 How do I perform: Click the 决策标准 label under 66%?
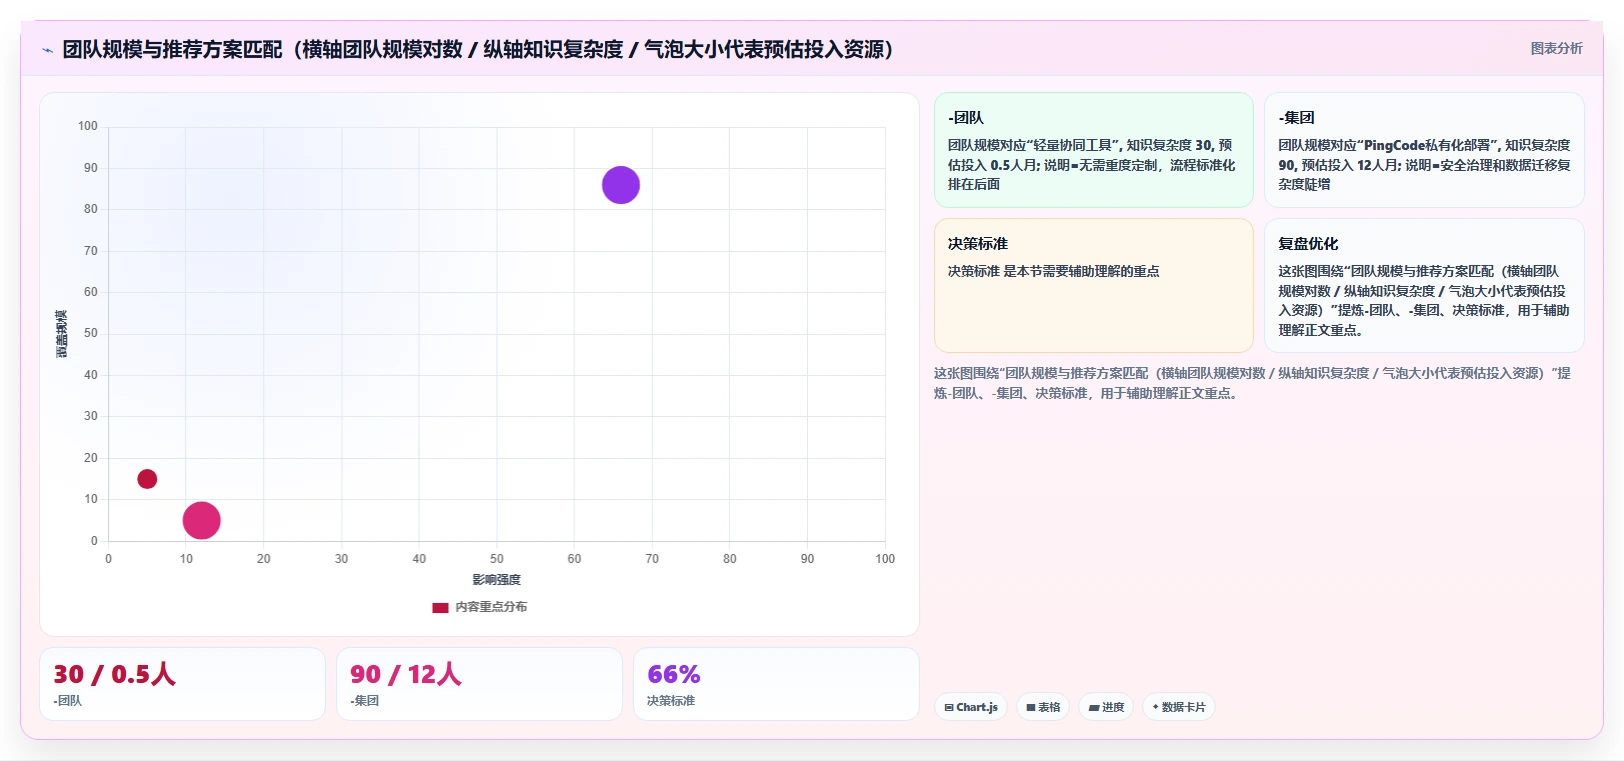coord(671,701)
